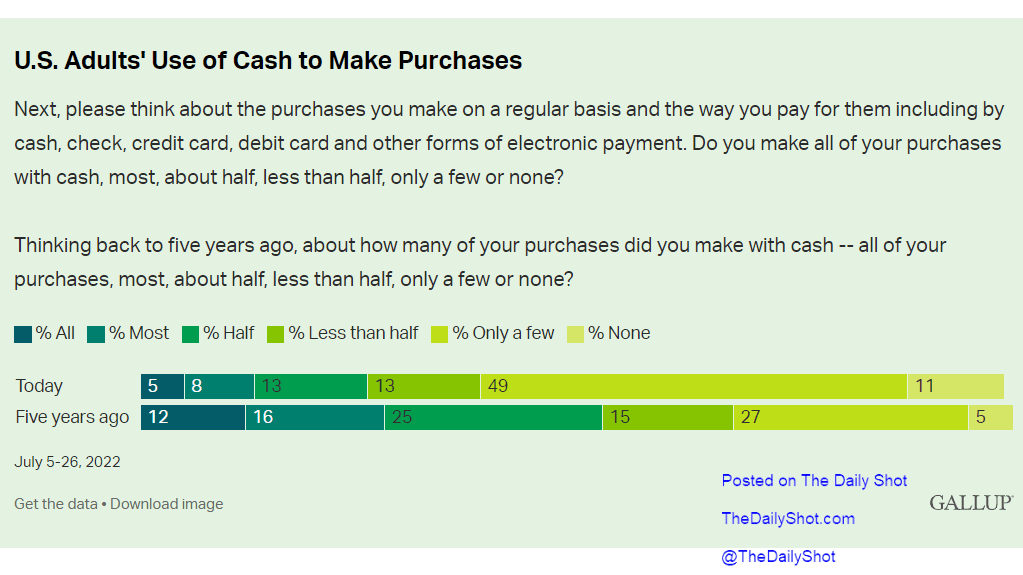Click the '% Most' legend color swatch
Screen dimensions: 1023x575
[96, 335]
